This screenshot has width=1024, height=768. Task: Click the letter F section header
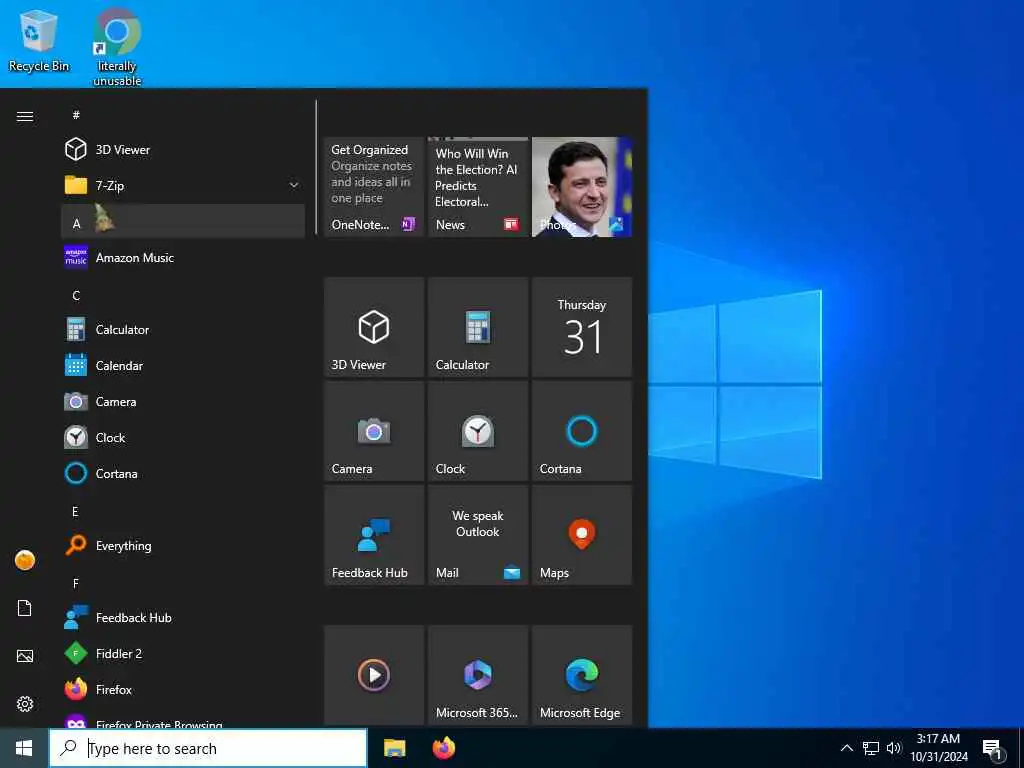tap(183, 583)
